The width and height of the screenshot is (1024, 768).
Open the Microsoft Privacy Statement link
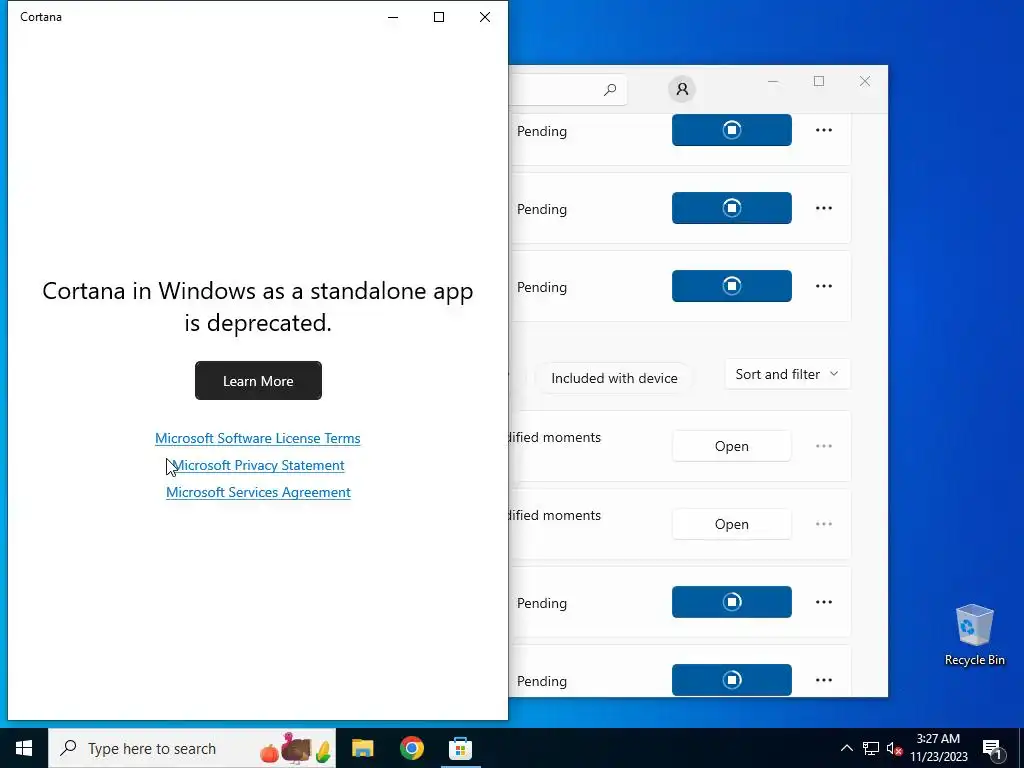(258, 465)
